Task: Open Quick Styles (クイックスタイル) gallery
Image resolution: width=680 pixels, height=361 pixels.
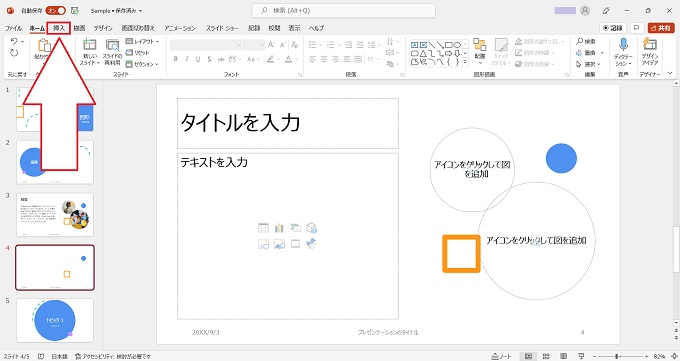Action: [x=501, y=51]
